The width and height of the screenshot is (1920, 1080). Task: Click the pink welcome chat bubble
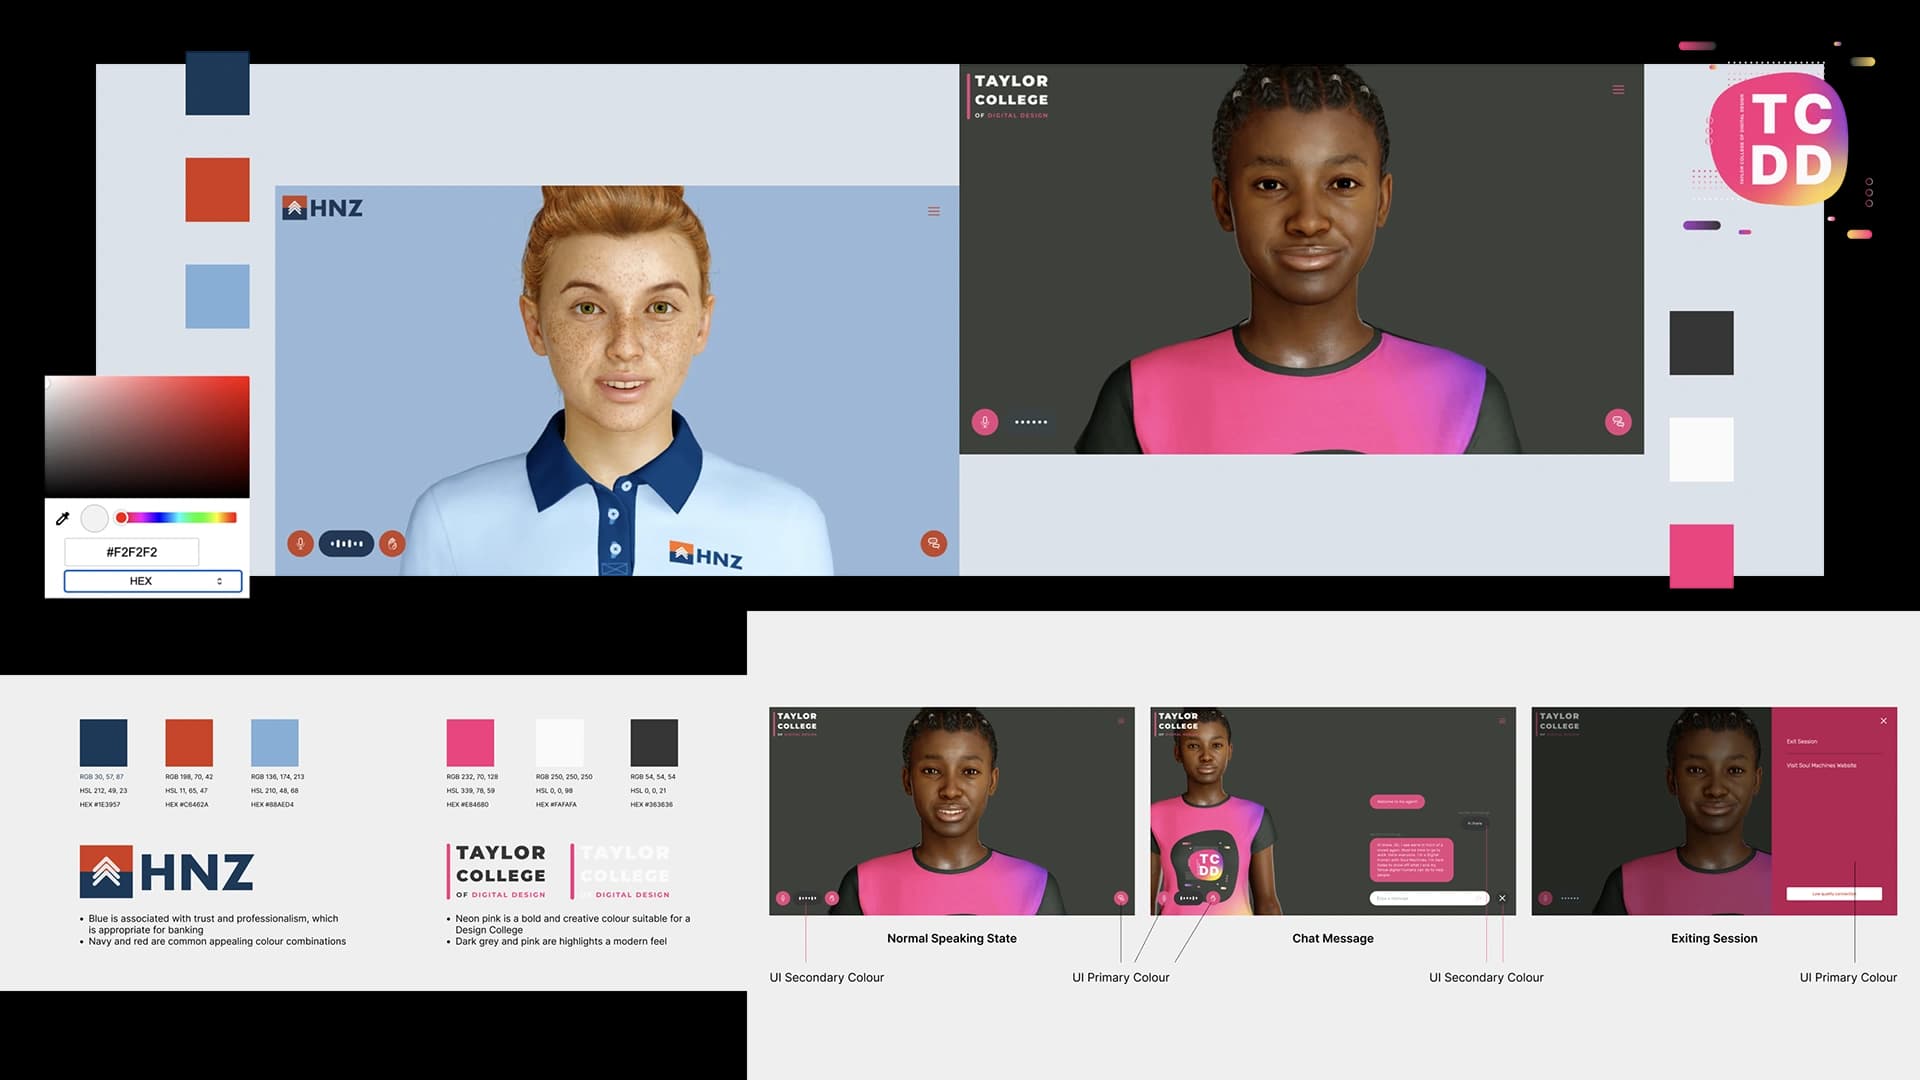pyautogui.click(x=1397, y=802)
